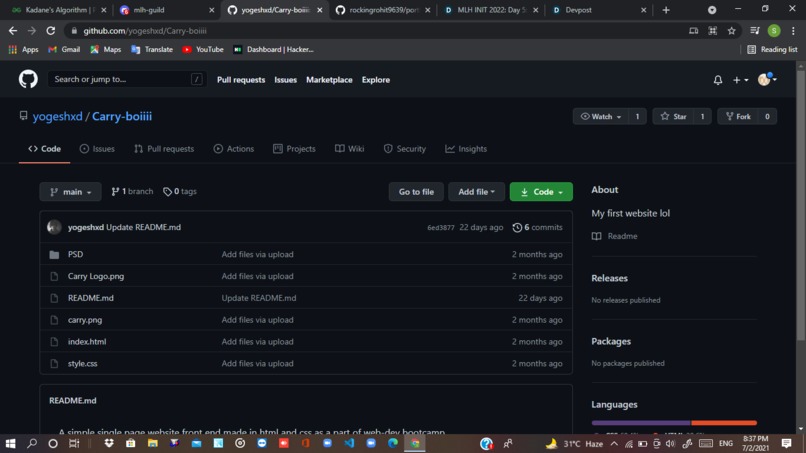The image size is (806, 453).
Task: Open the YouTube bookmark
Action: click(203, 49)
